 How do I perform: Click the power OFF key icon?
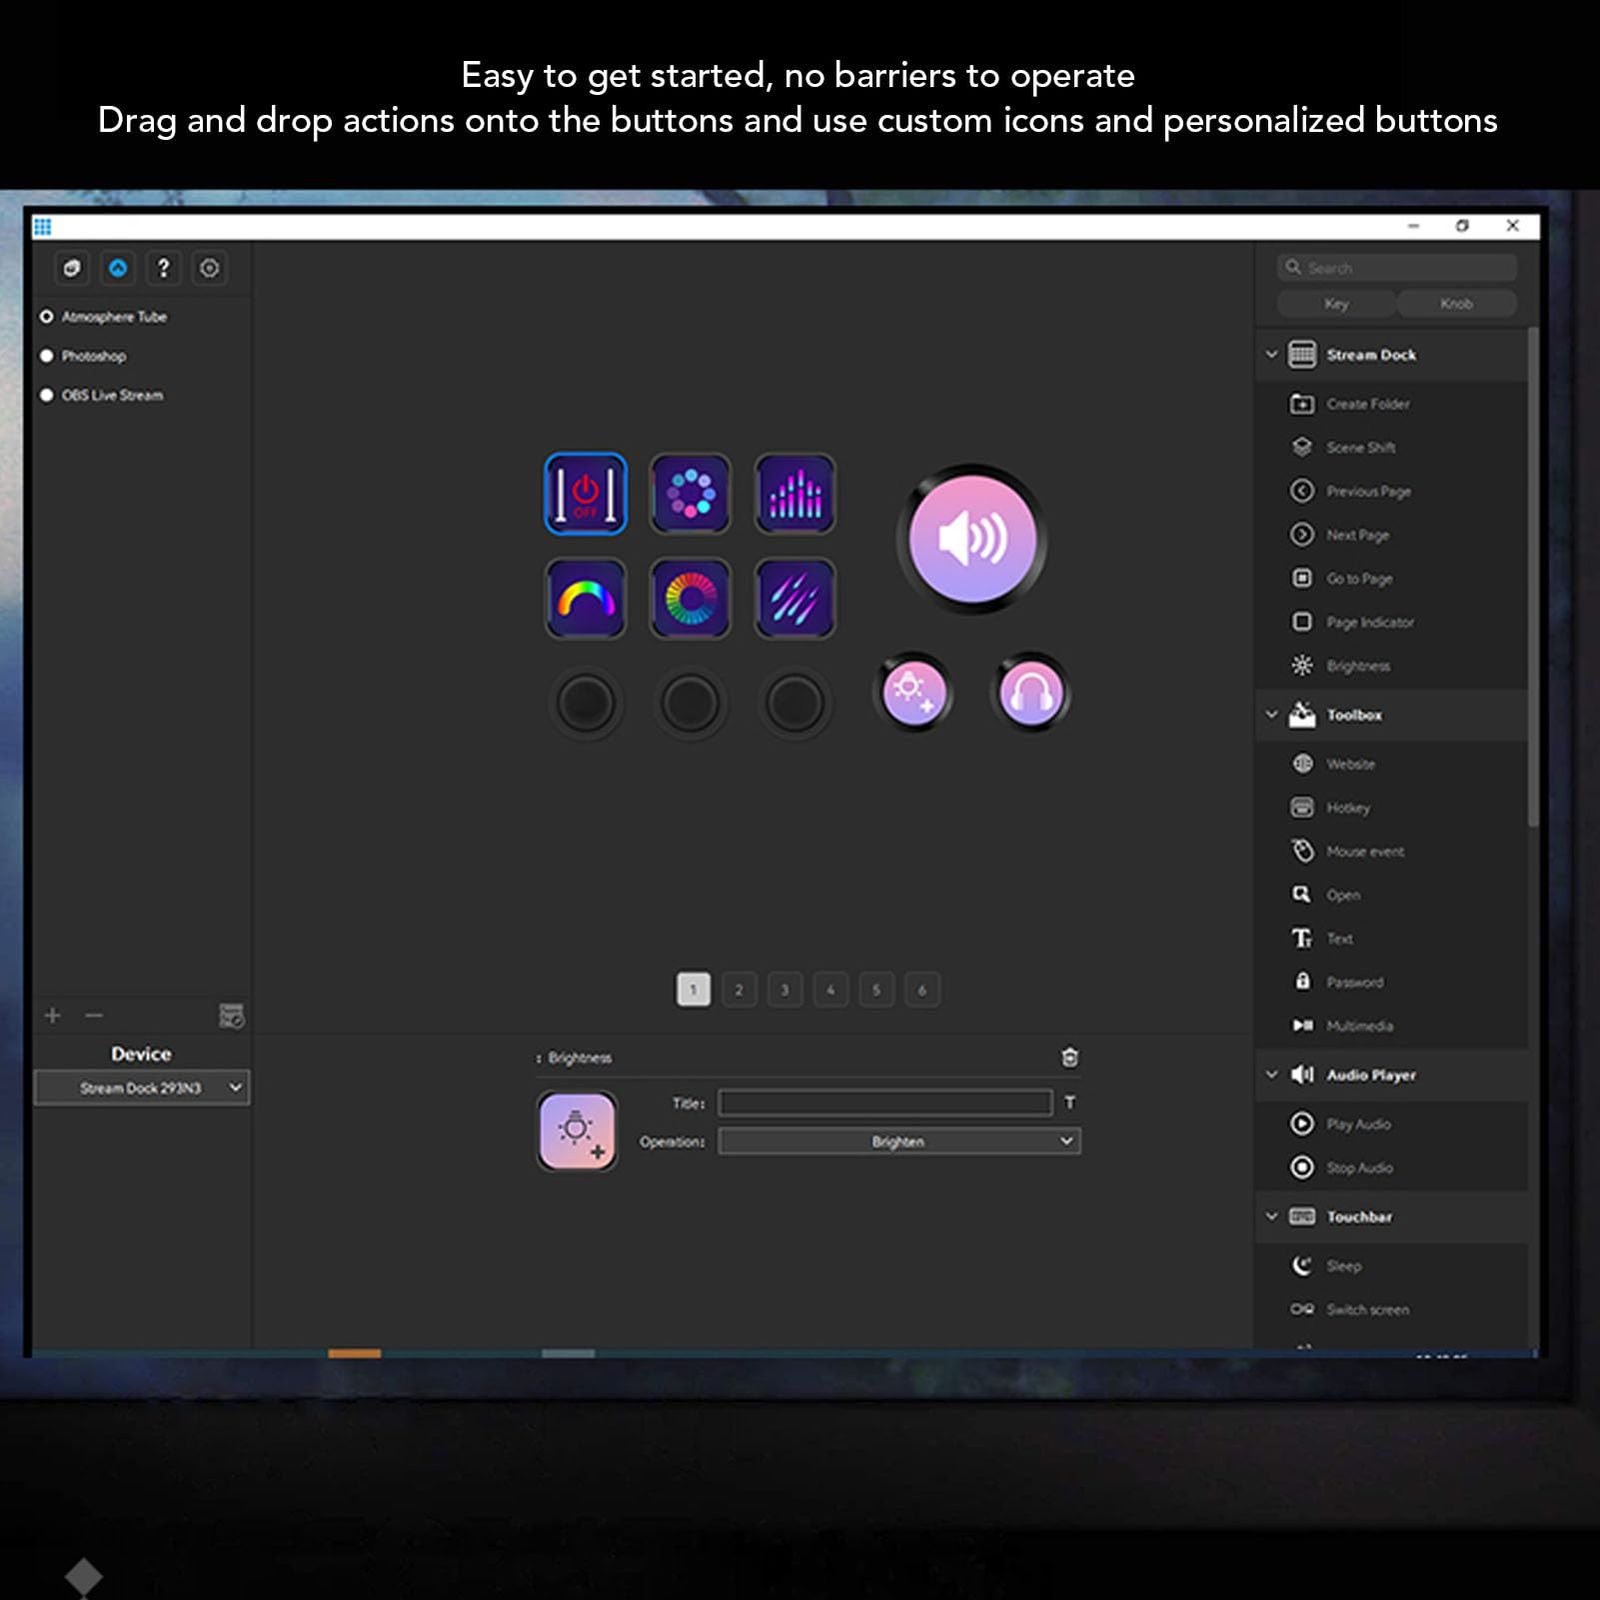pyautogui.click(x=586, y=494)
